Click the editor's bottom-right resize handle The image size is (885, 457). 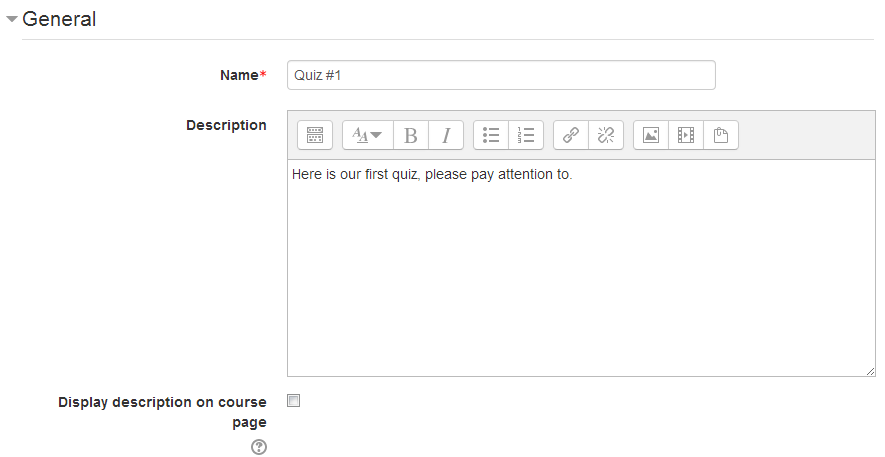click(871, 371)
